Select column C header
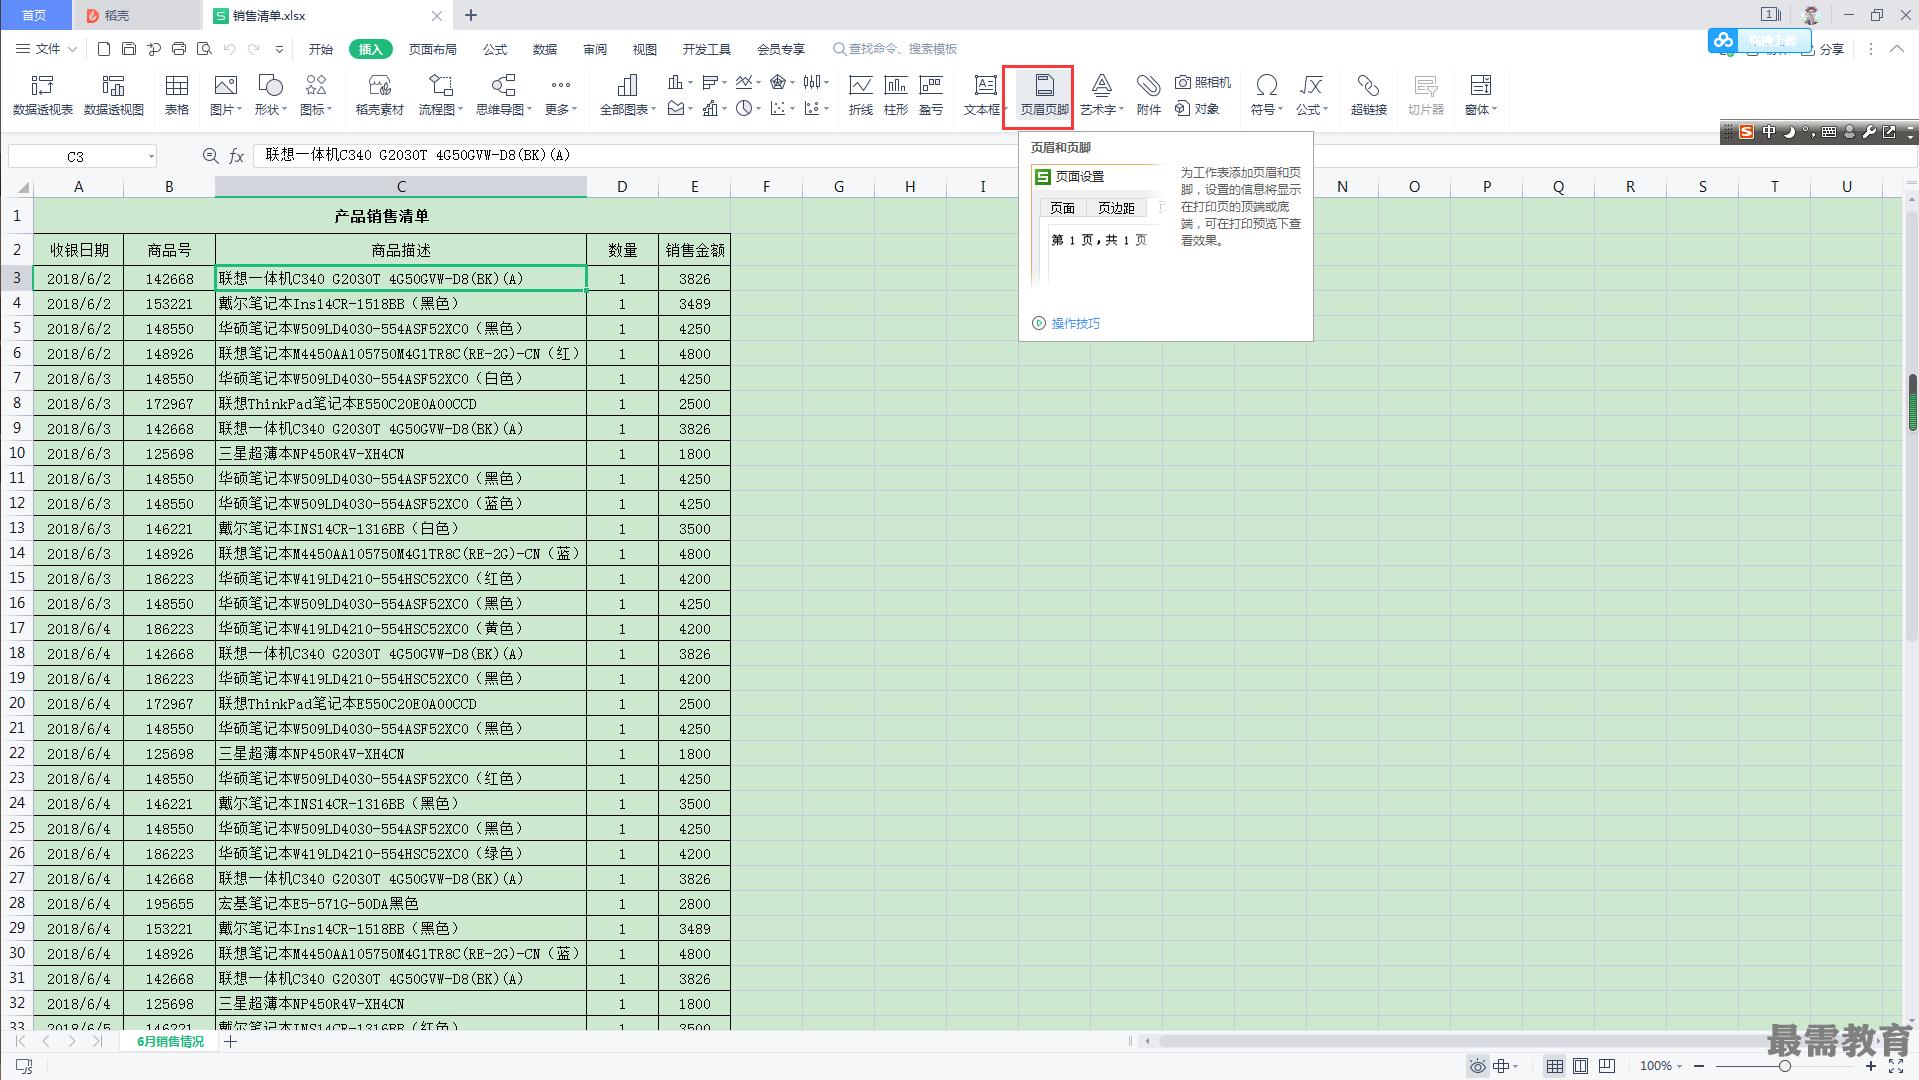This screenshot has height=1080, width=1919. (401, 187)
